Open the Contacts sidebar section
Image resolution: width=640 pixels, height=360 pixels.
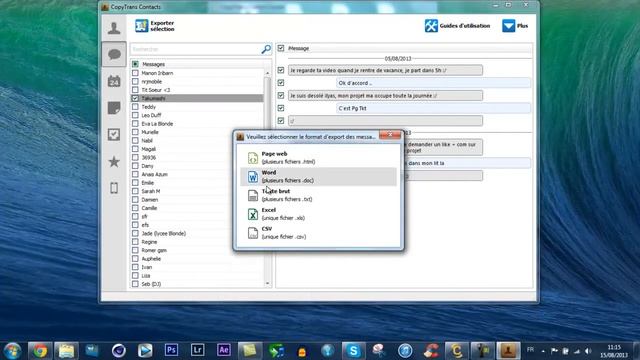[114, 28]
